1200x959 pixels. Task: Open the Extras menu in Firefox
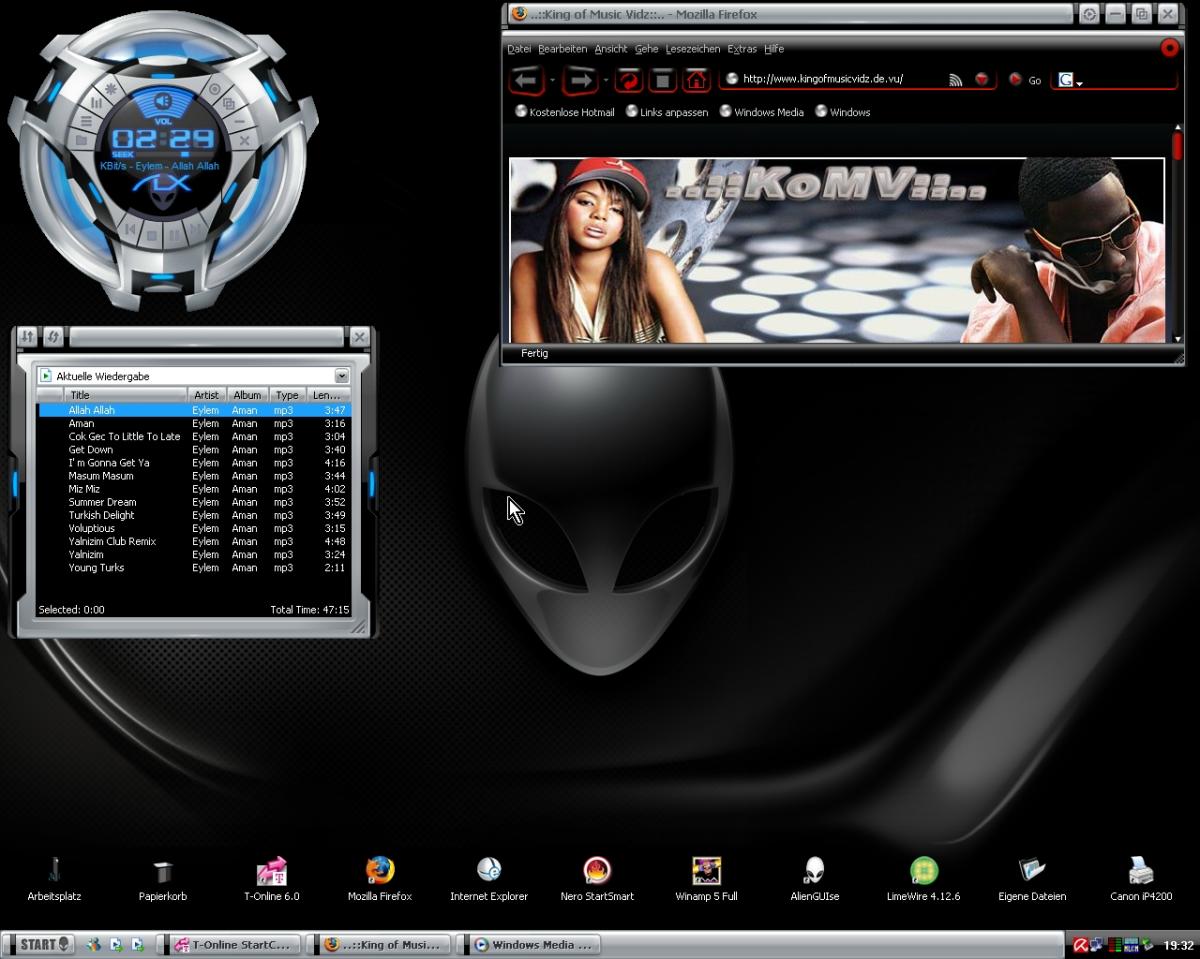[x=742, y=49]
